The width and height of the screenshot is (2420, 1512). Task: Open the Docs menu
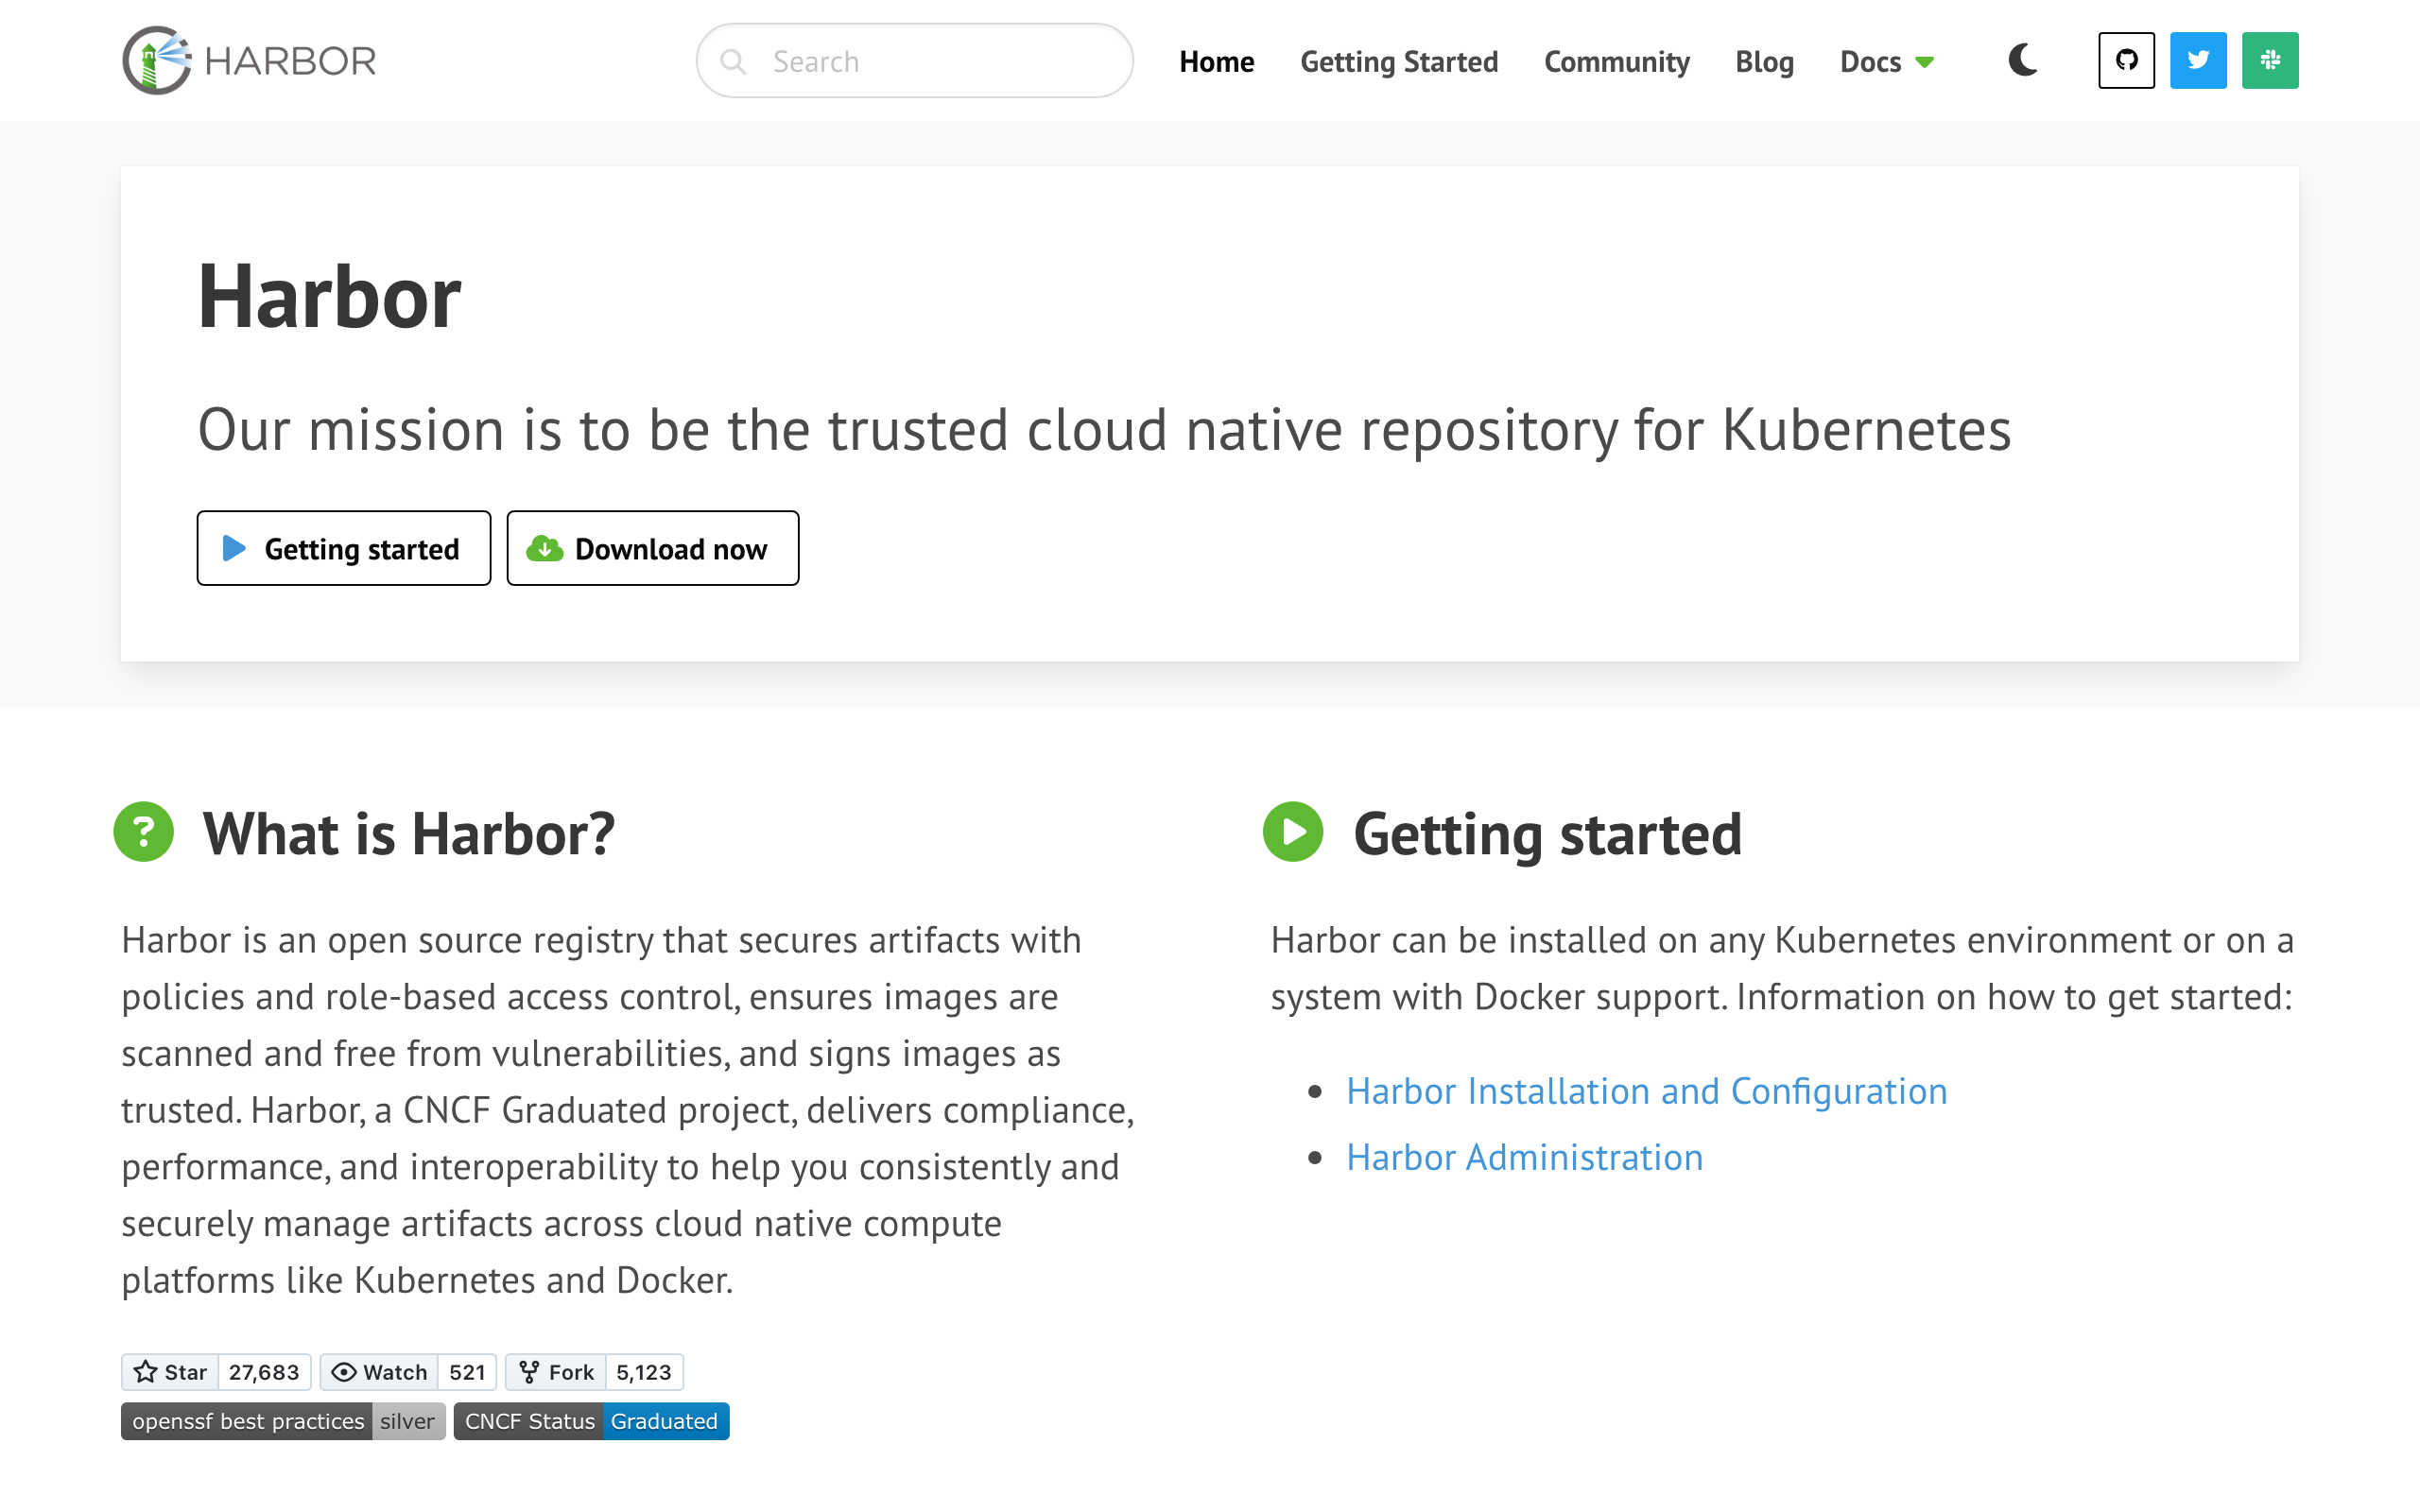pyautogui.click(x=1870, y=62)
